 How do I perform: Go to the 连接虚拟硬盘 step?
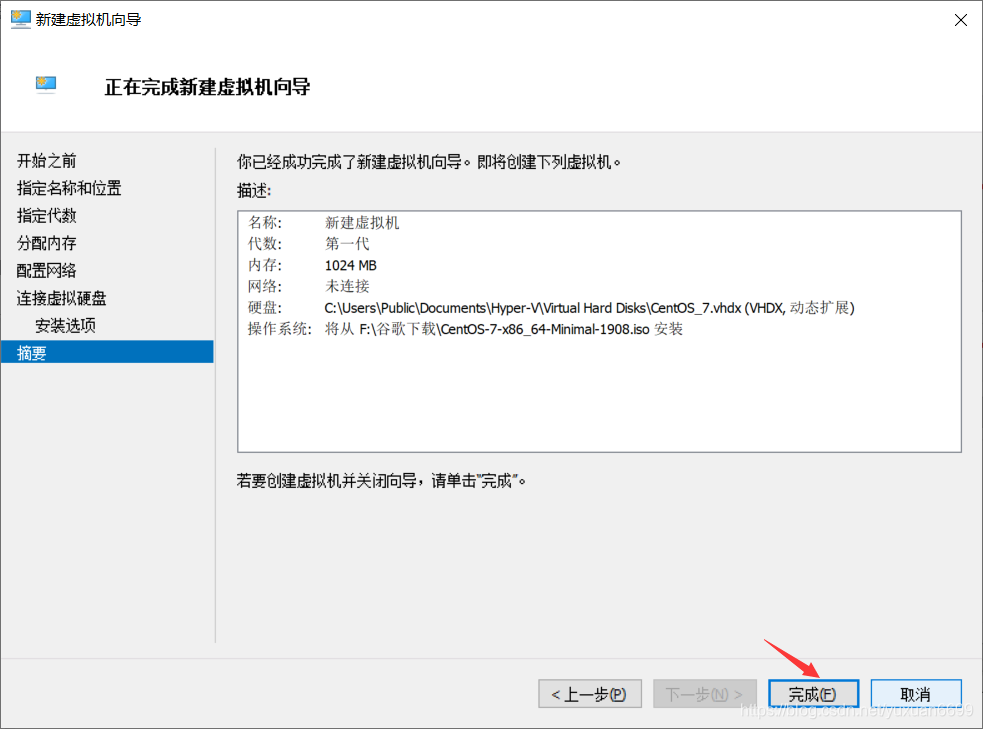(x=61, y=298)
